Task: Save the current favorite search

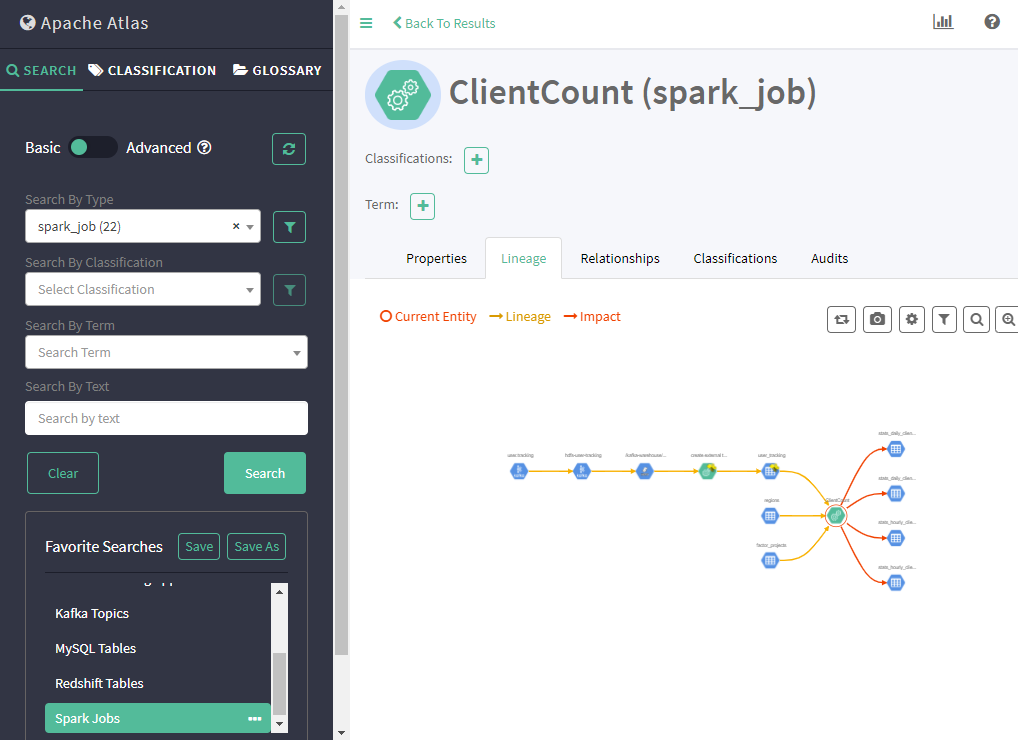Action: point(199,547)
